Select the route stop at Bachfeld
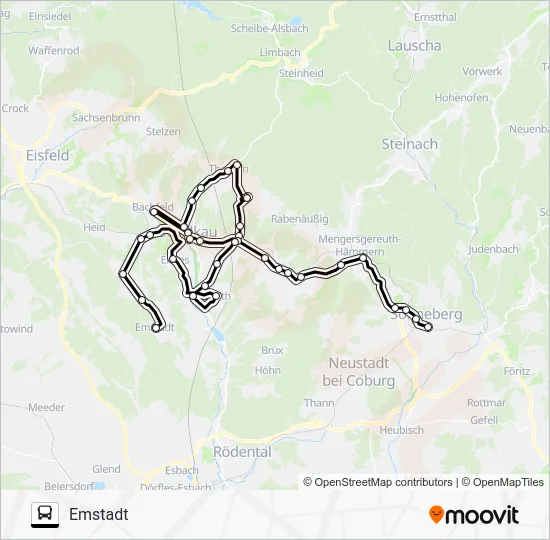The height and width of the screenshot is (540, 550). pos(154,212)
